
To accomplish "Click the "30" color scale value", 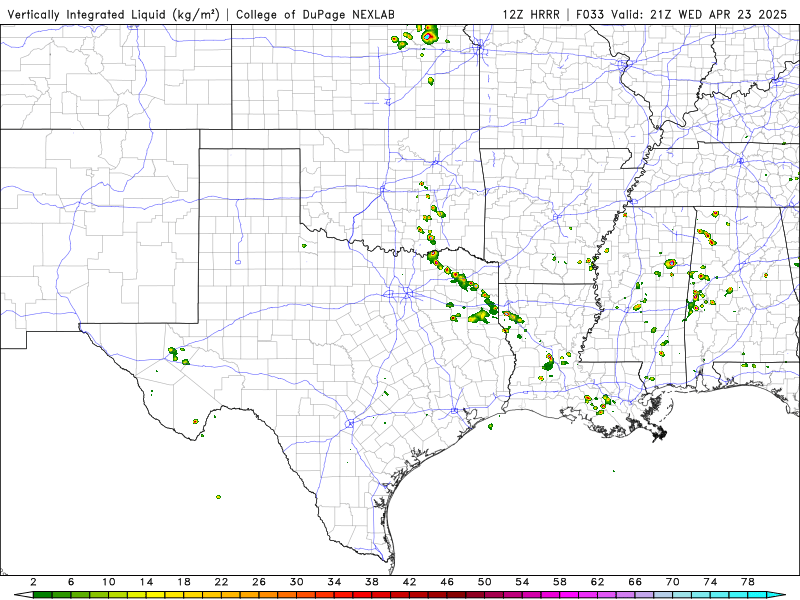I will click(297, 582).
